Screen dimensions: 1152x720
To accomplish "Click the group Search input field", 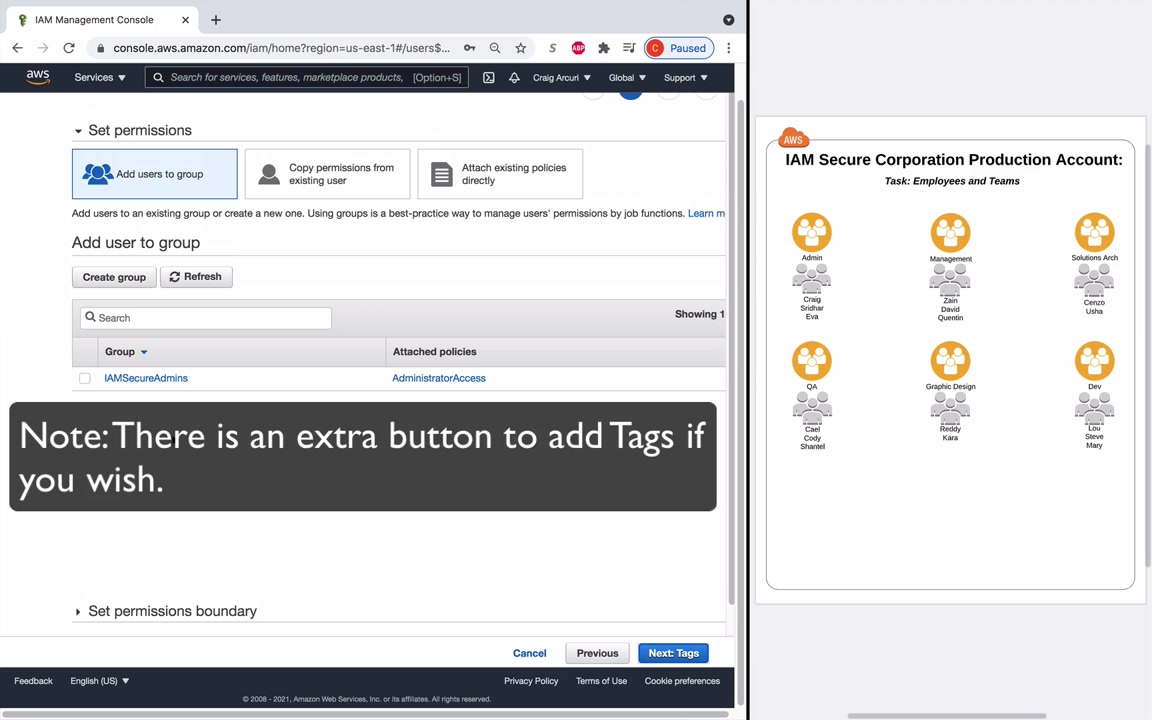I will click(206, 317).
